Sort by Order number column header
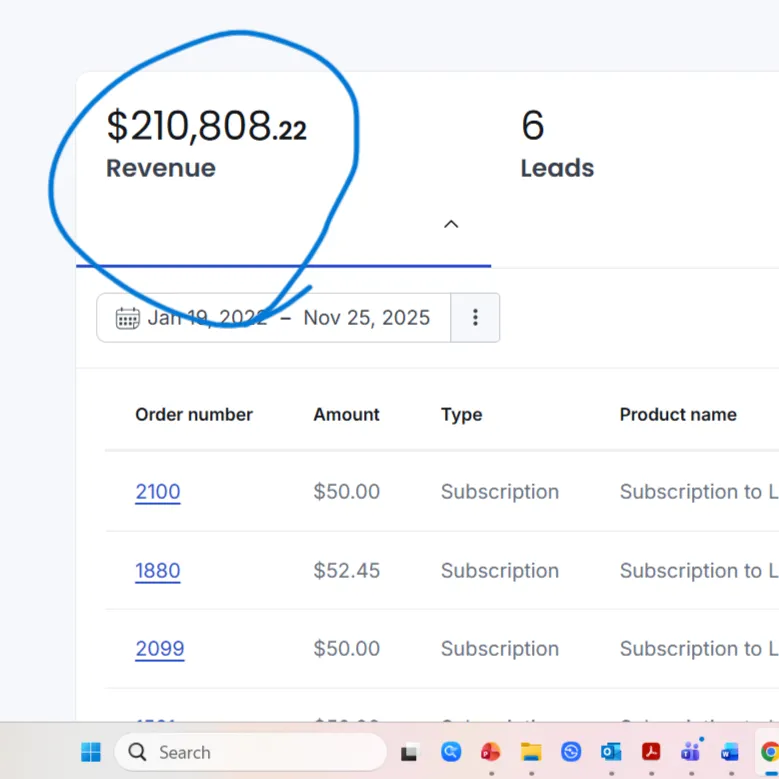 coord(194,415)
